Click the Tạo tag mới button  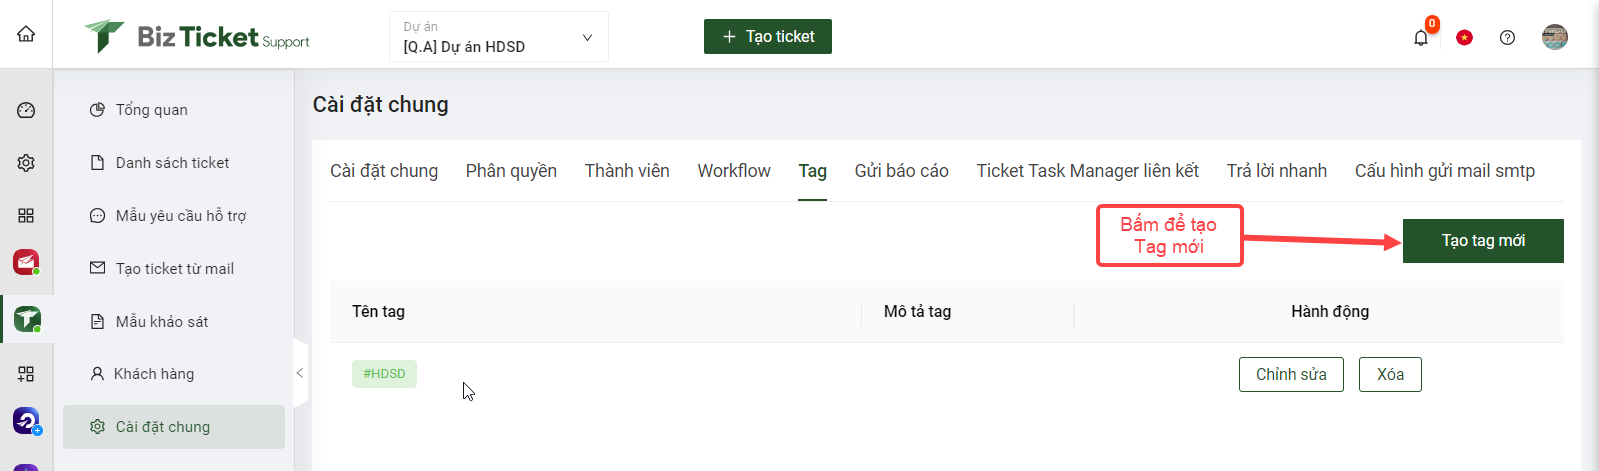[1483, 241]
